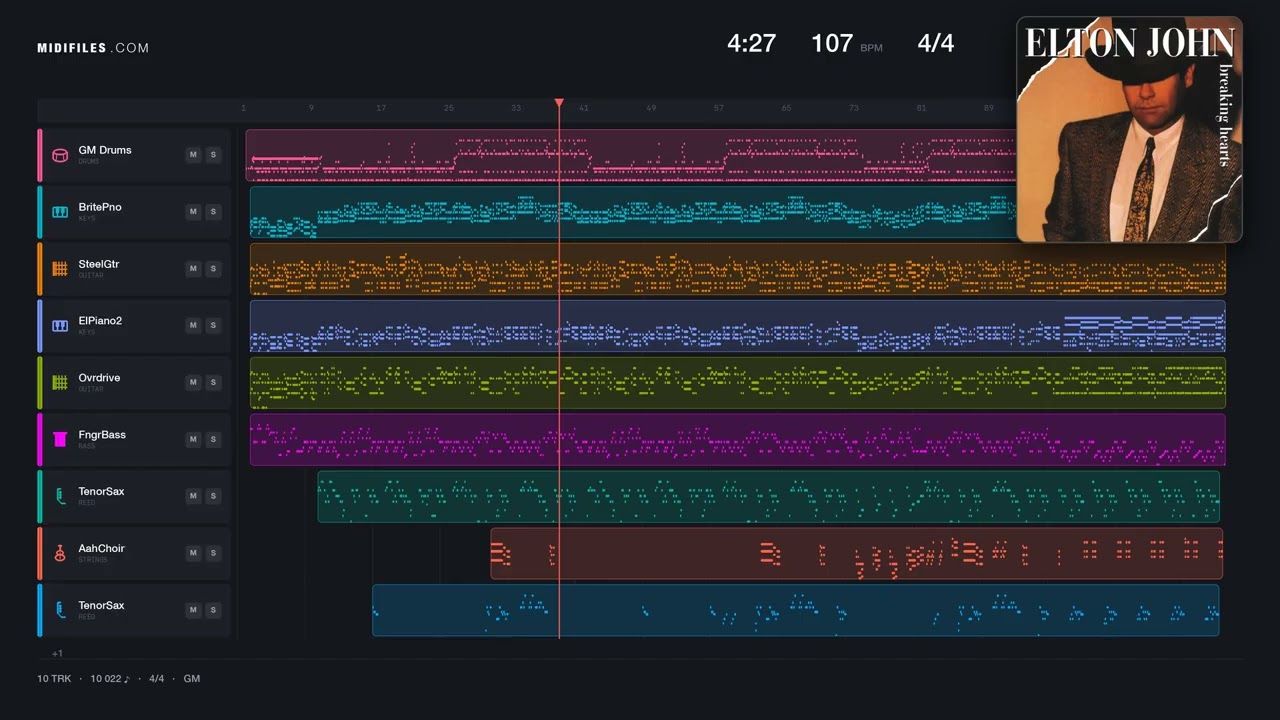Solo the Ovrdrive track
The width and height of the screenshot is (1280, 720).
213,383
